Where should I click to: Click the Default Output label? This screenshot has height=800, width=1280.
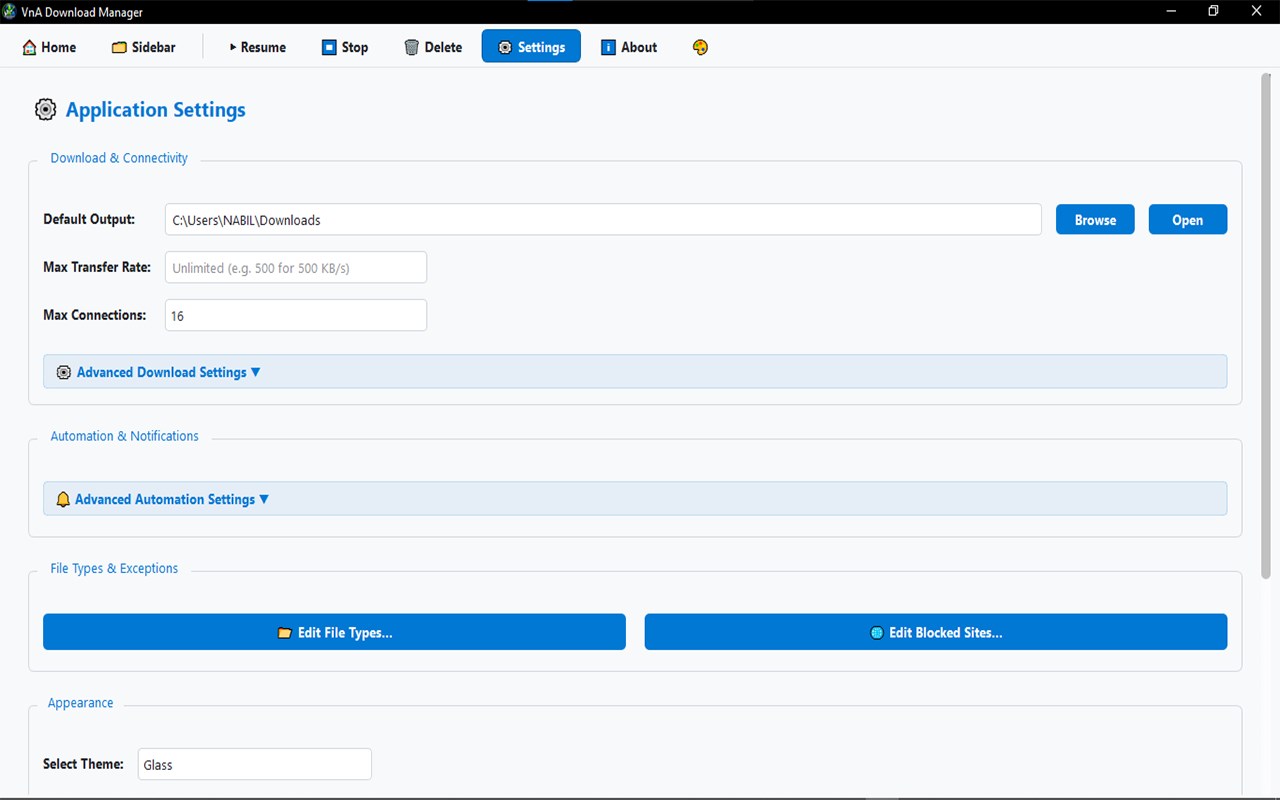pos(89,219)
